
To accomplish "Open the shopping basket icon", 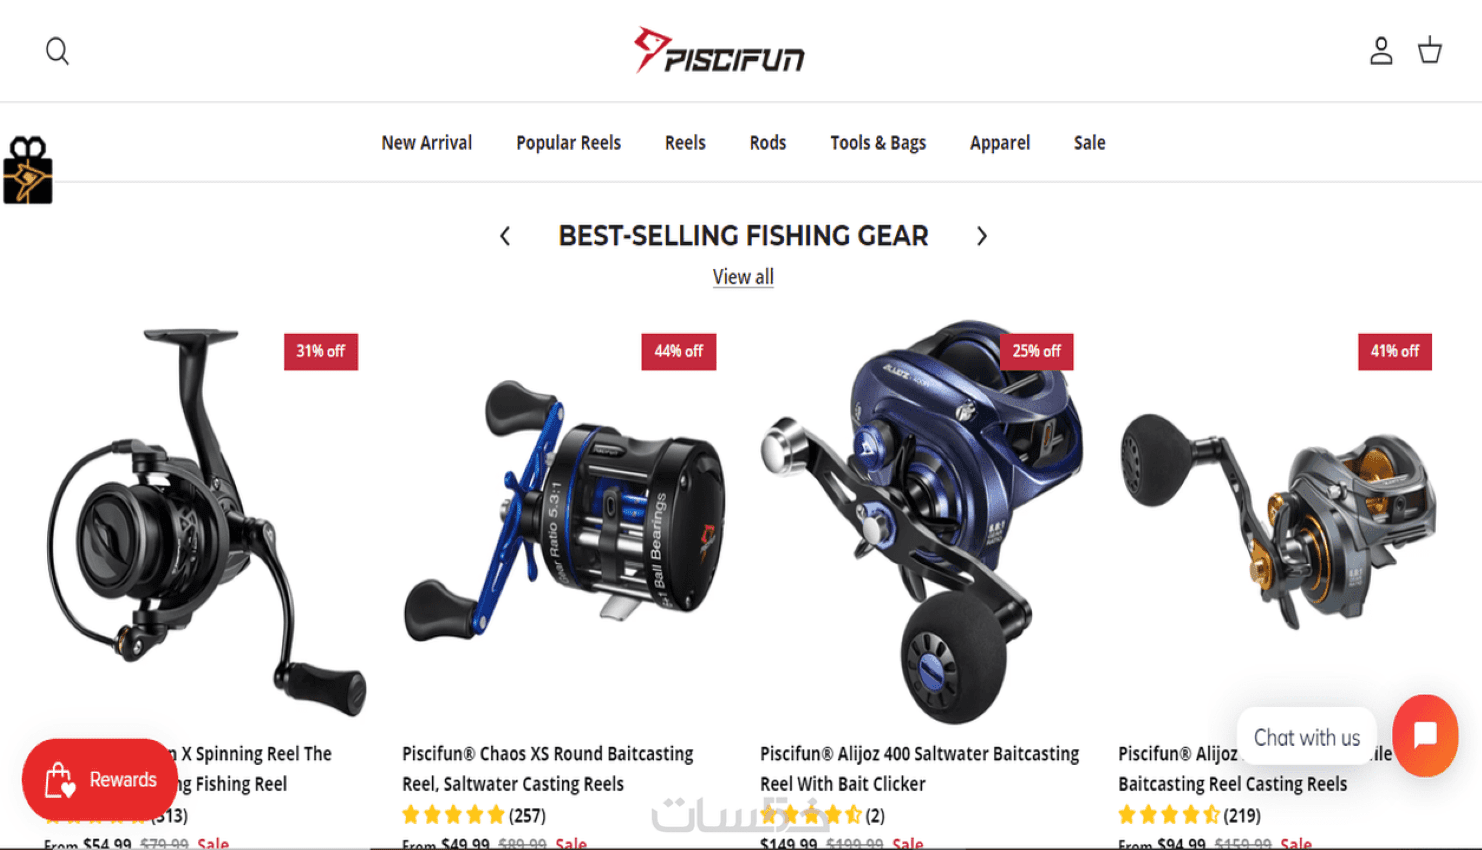I will pyautogui.click(x=1430, y=50).
